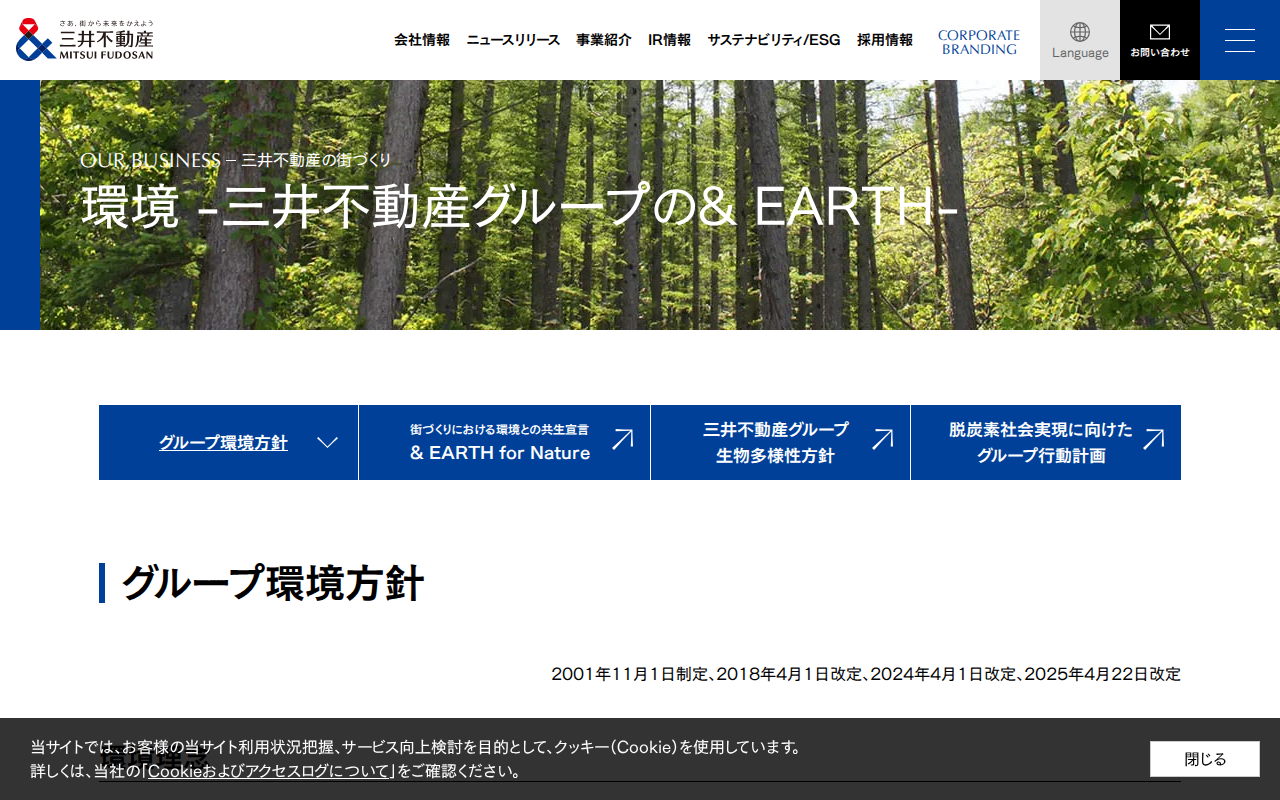This screenshot has height=800, width=1280.
Task: Click the revision dates text line
Action: click(866, 674)
